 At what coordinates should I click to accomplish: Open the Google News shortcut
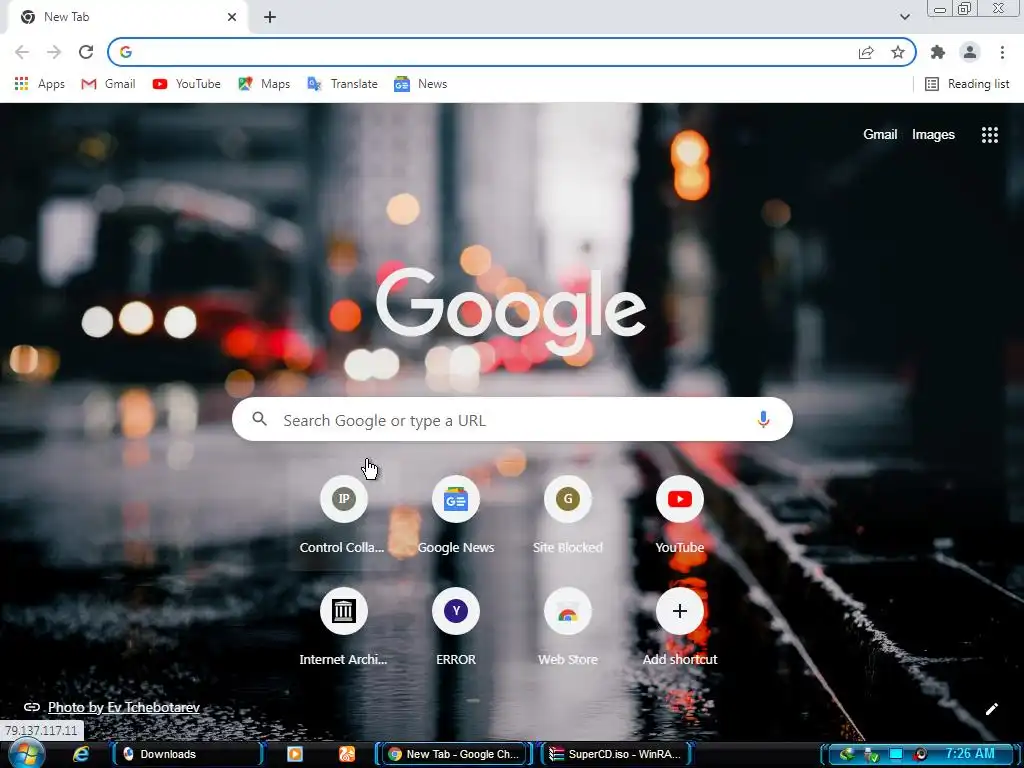pyautogui.click(x=455, y=517)
